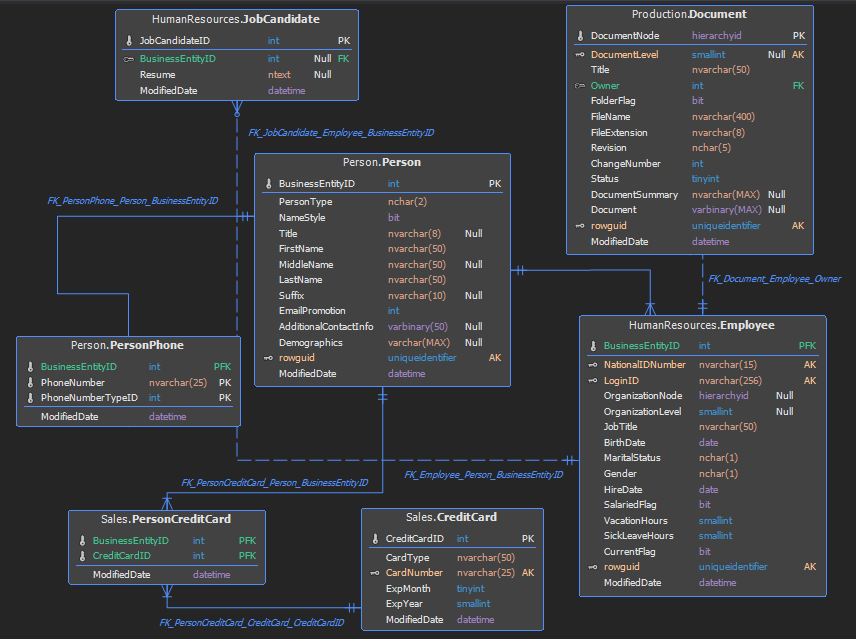Select the DocumentSummary column row

tap(689, 195)
